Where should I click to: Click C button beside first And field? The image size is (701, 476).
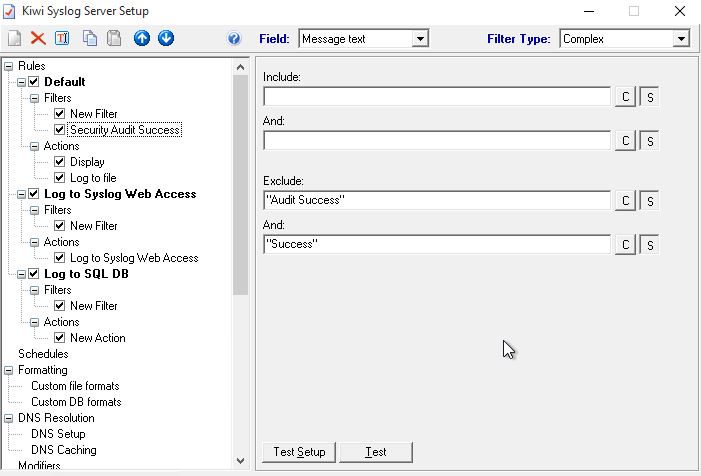point(625,141)
